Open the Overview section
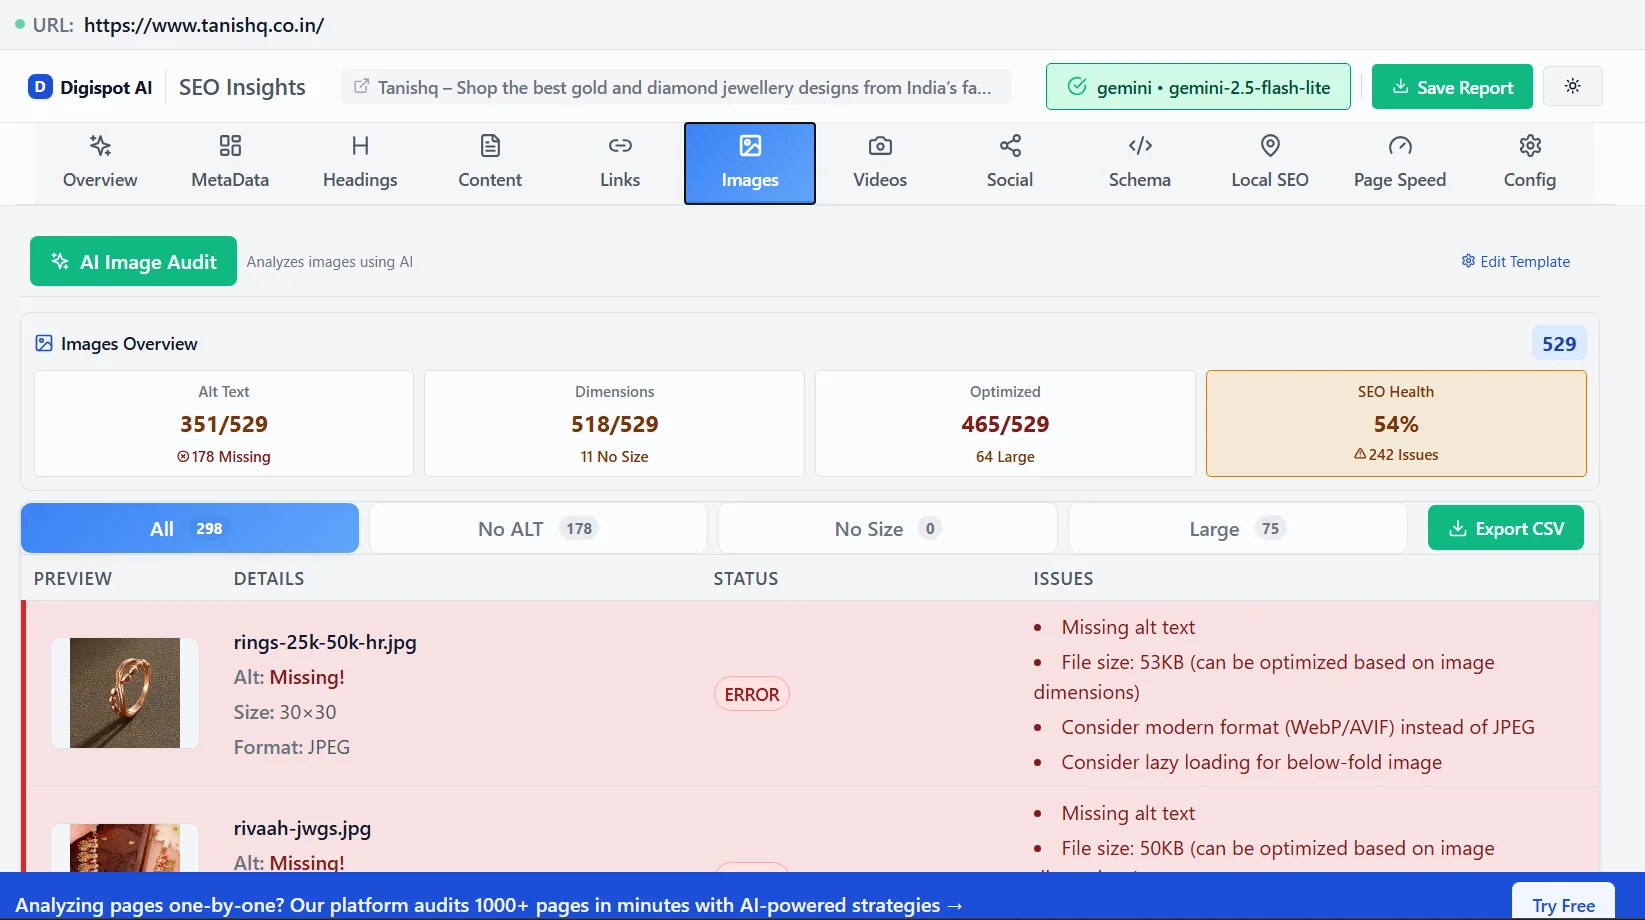 click(99, 162)
